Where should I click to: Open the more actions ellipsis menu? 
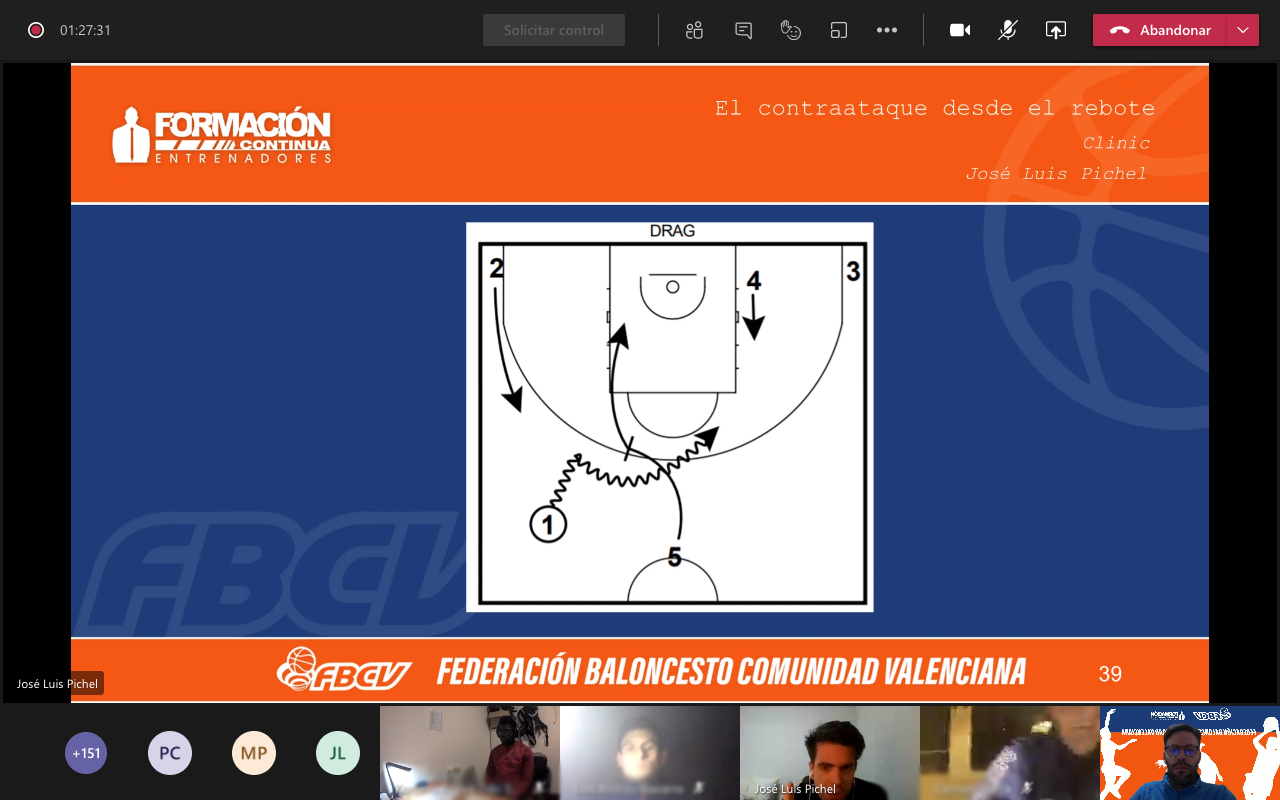(887, 30)
